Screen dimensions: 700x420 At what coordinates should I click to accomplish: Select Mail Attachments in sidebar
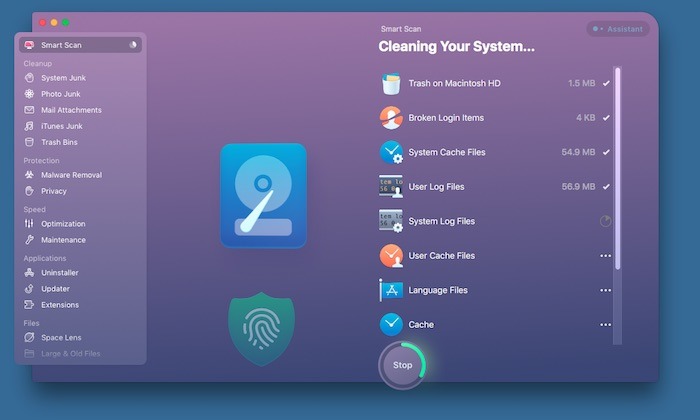tap(71, 110)
